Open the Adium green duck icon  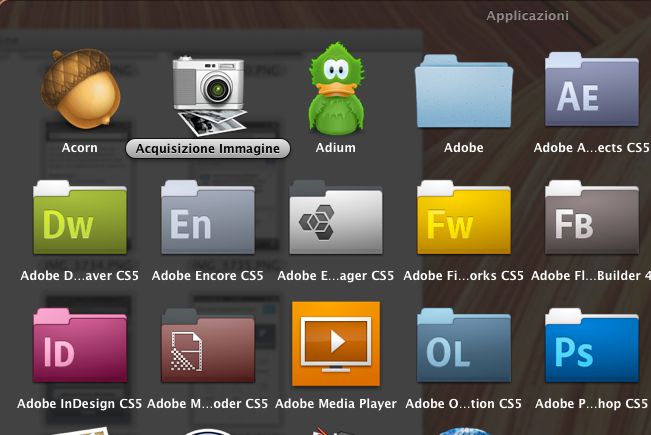point(336,88)
